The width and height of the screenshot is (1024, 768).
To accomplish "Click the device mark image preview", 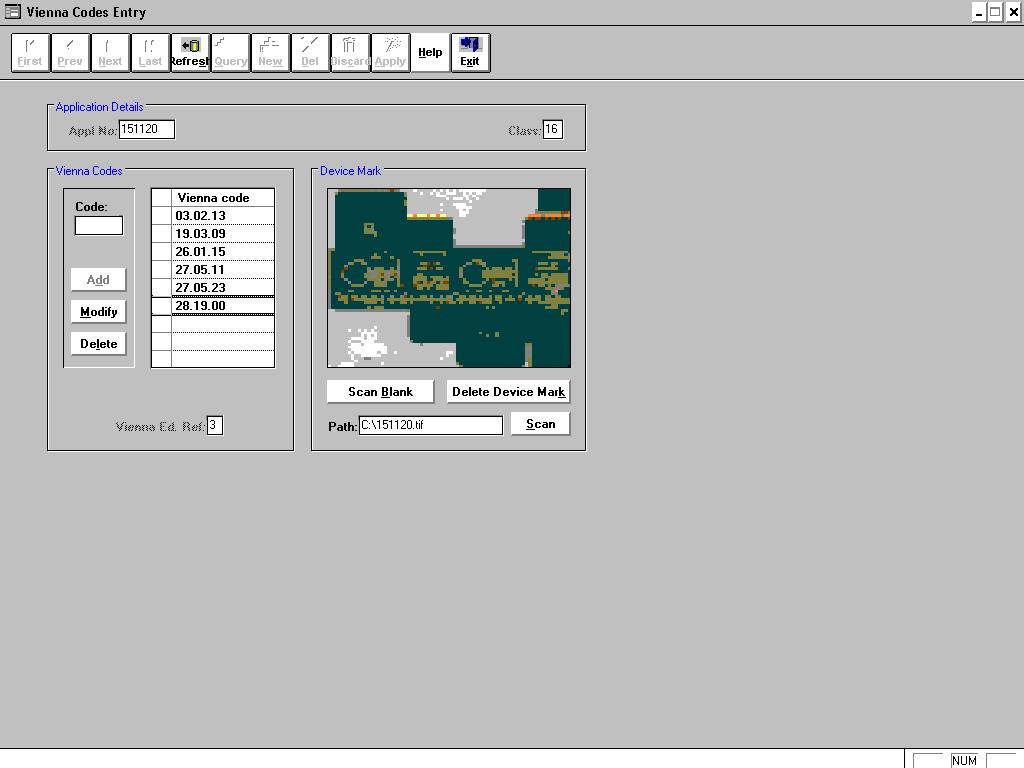I will pos(449,278).
